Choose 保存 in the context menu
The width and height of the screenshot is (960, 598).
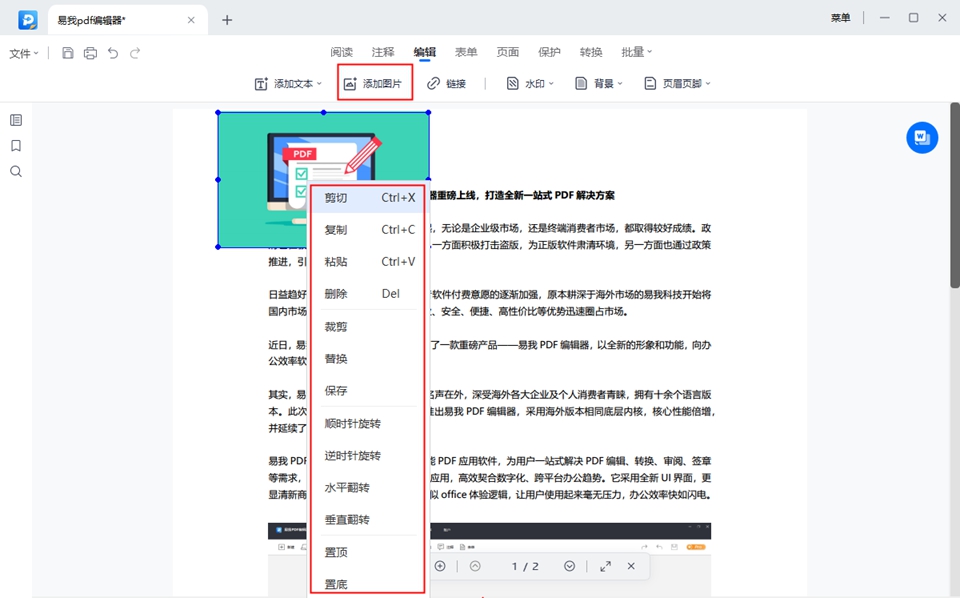[x=367, y=391]
